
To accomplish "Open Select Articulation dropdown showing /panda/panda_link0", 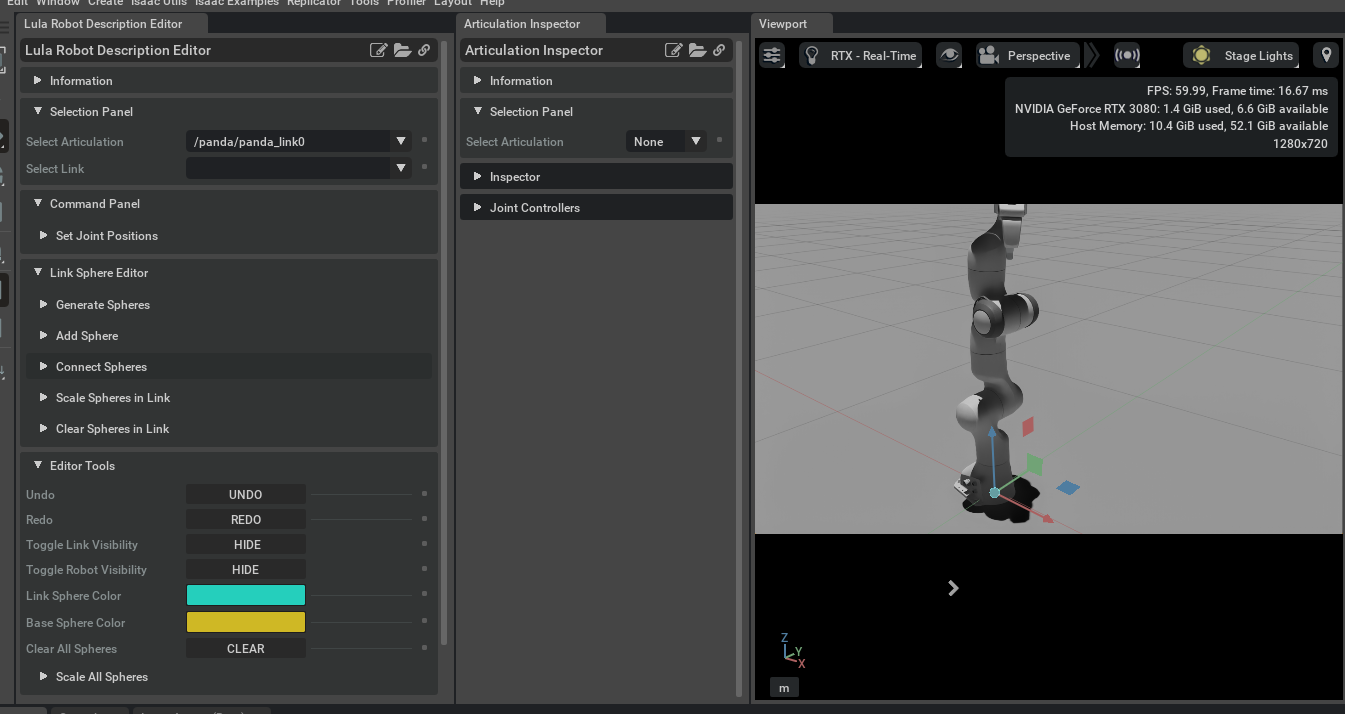I will click(x=299, y=142).
